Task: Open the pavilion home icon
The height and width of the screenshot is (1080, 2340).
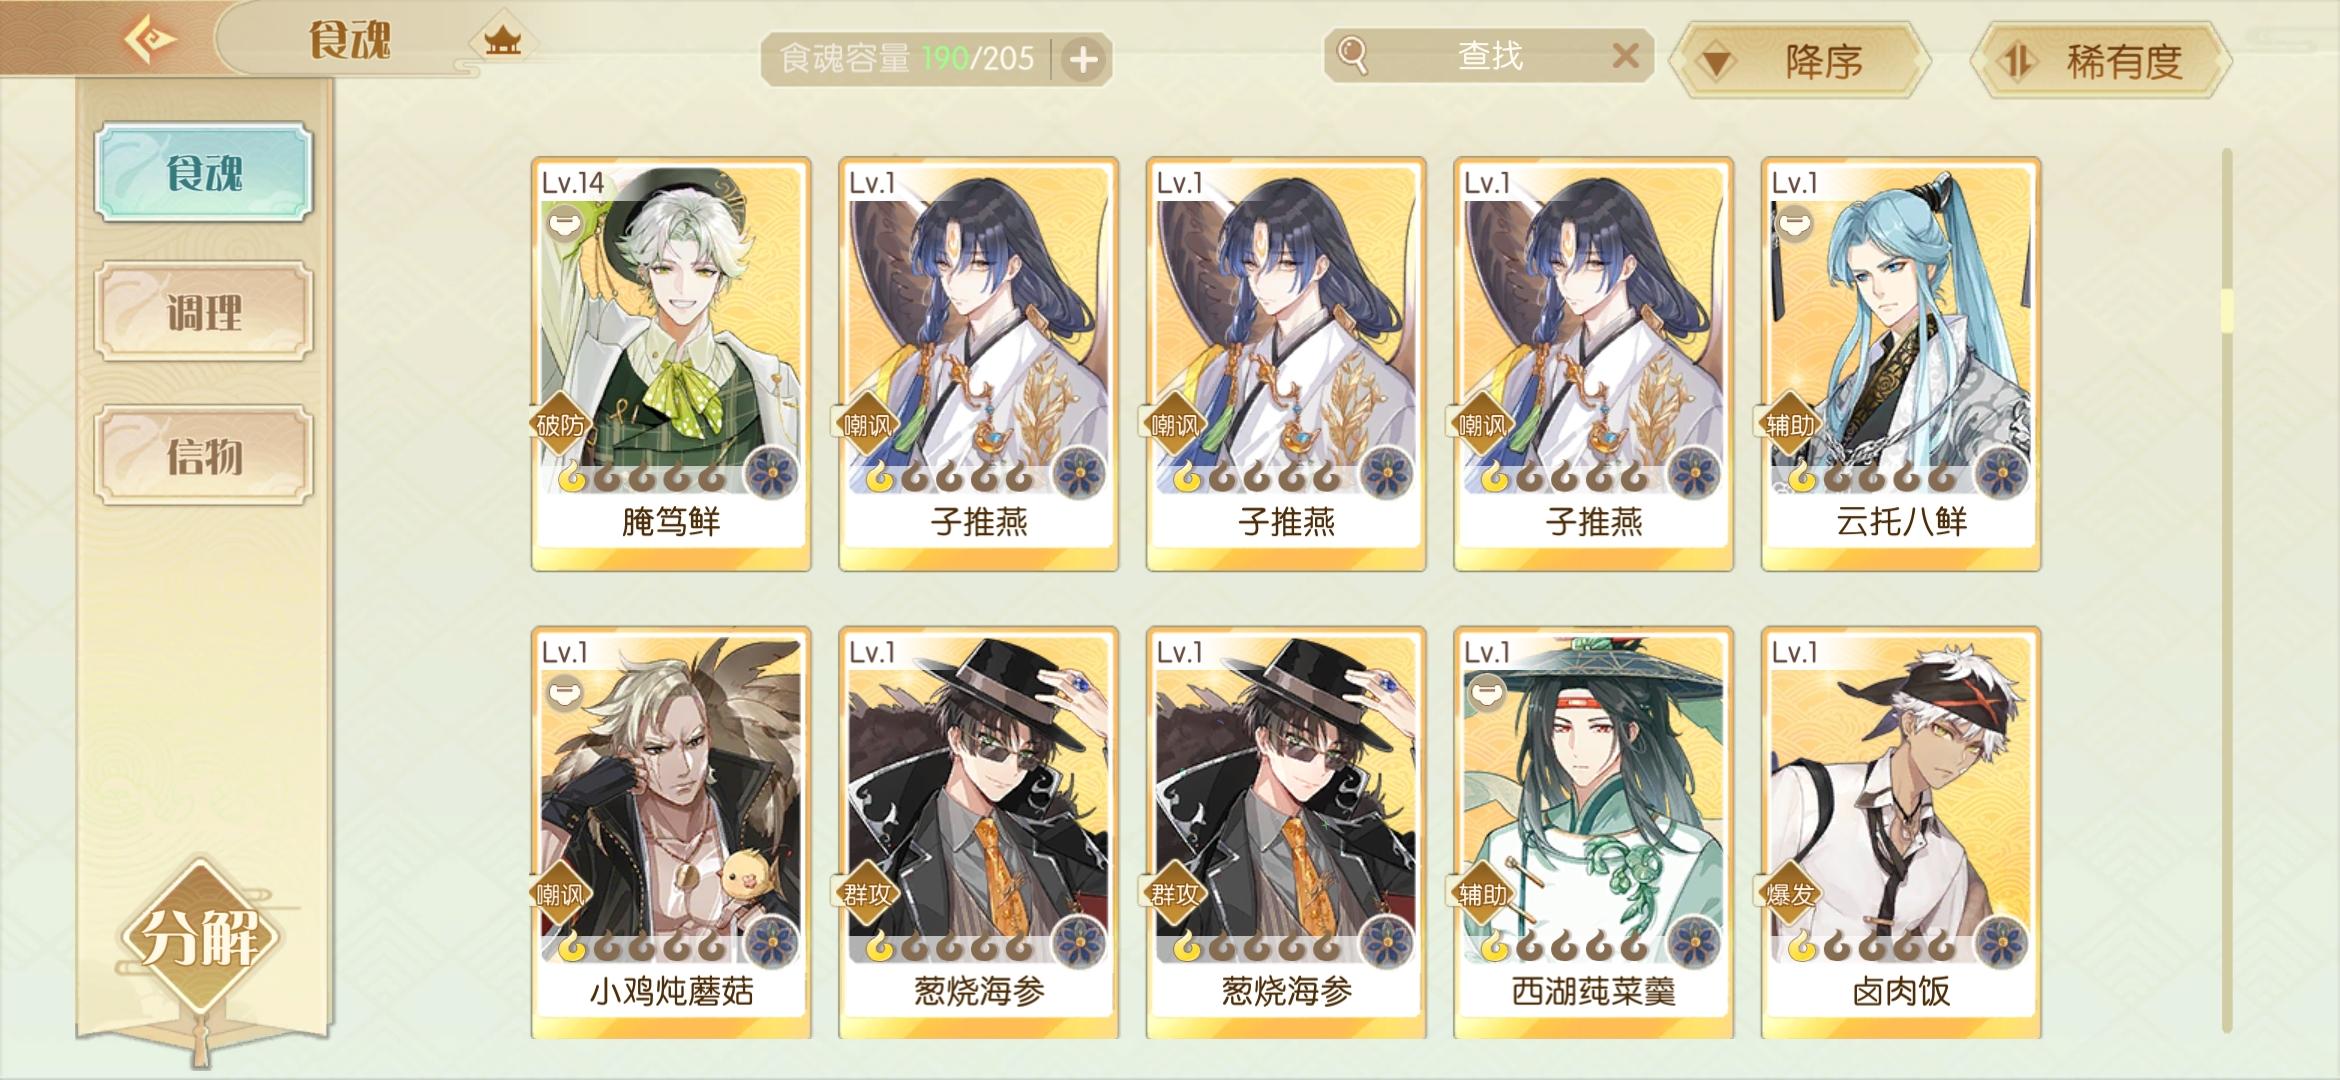Action: [x=502, y=42]
